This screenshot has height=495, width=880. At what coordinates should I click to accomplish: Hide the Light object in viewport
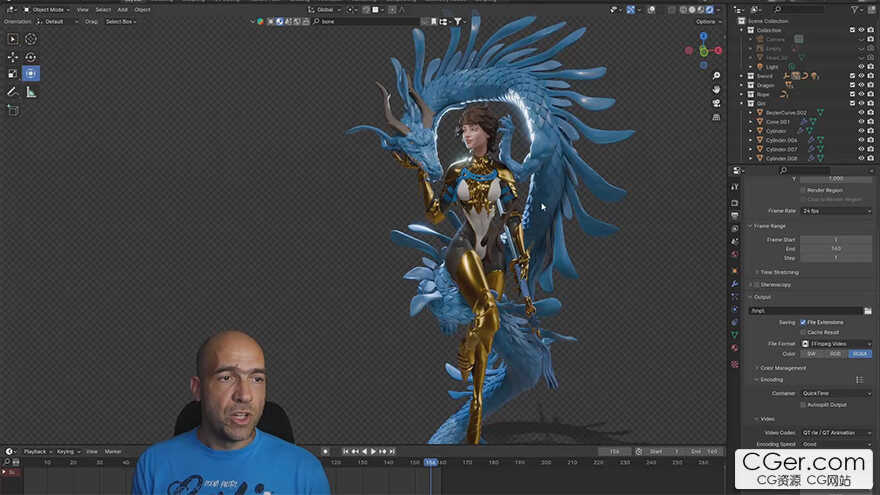tap(861, 67)
